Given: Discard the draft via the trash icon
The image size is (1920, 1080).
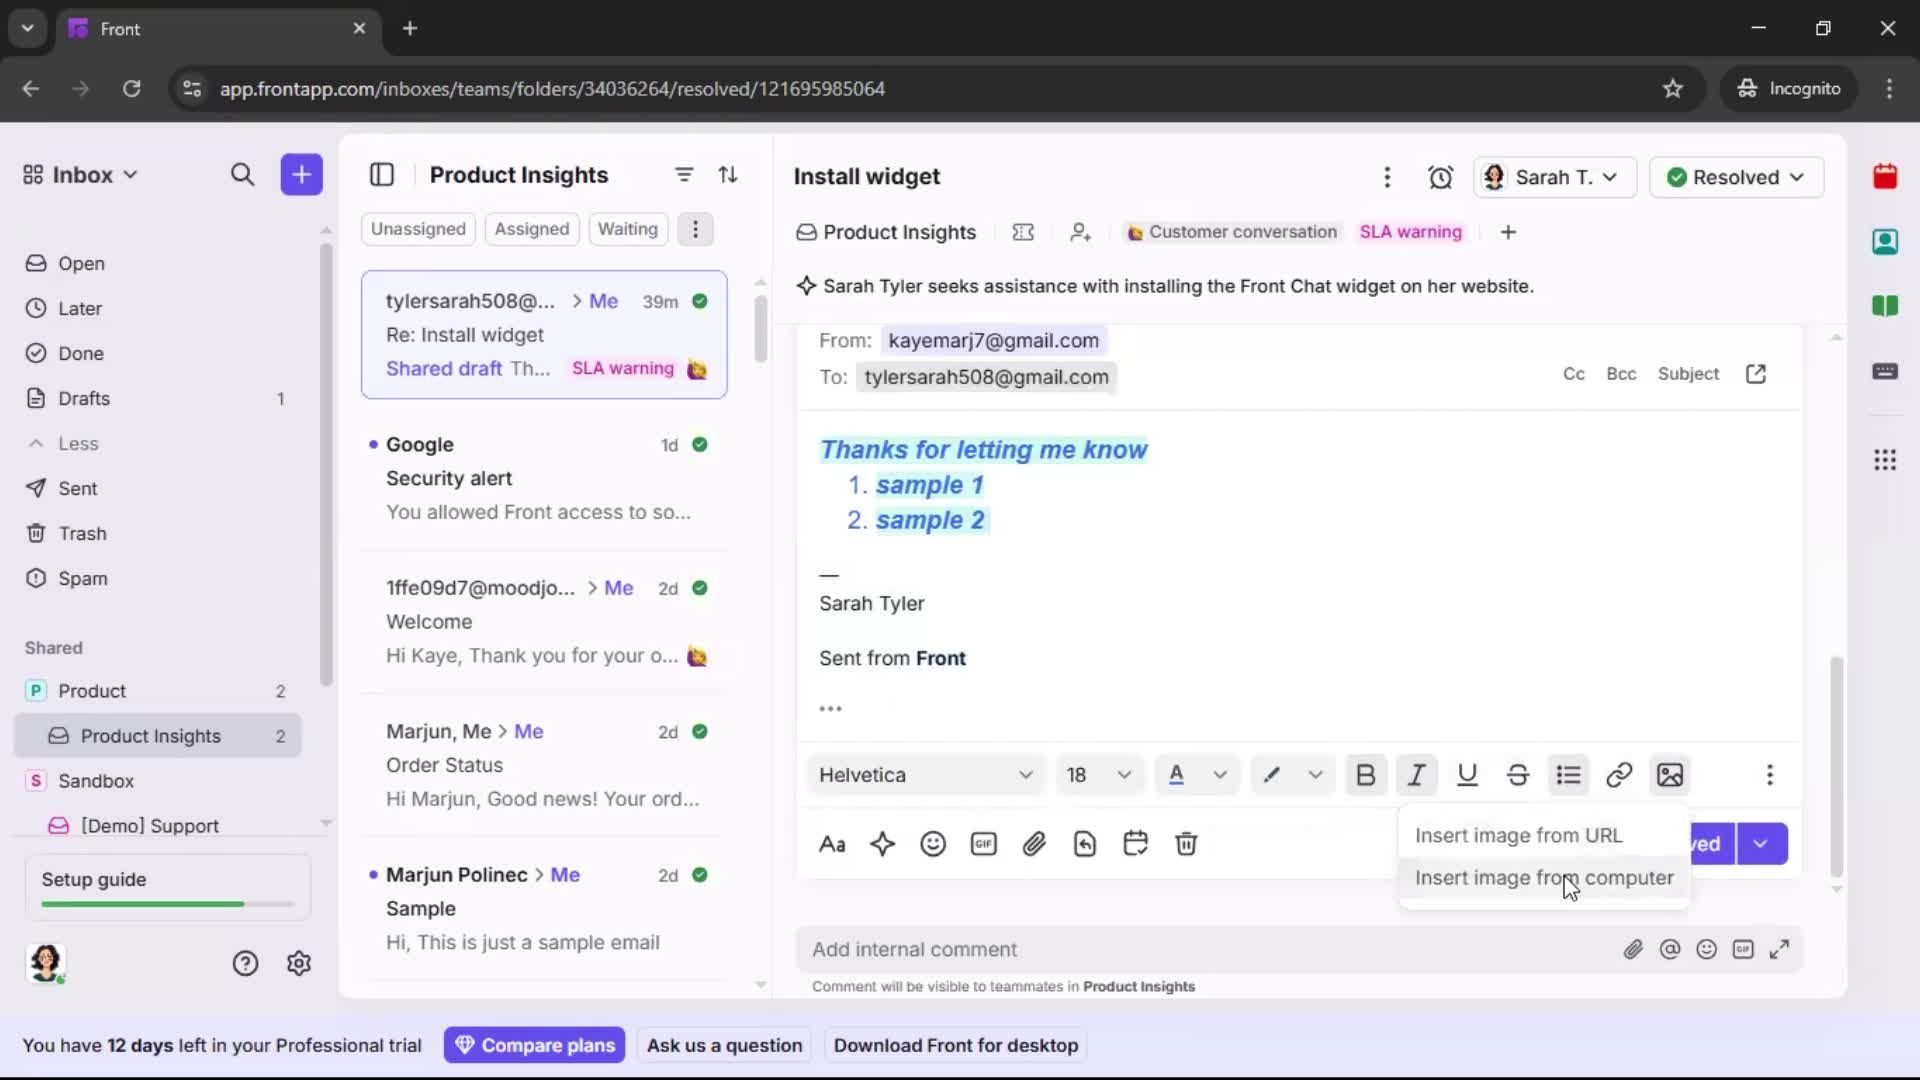Looking at the screenshot, I should [1186, 845].
